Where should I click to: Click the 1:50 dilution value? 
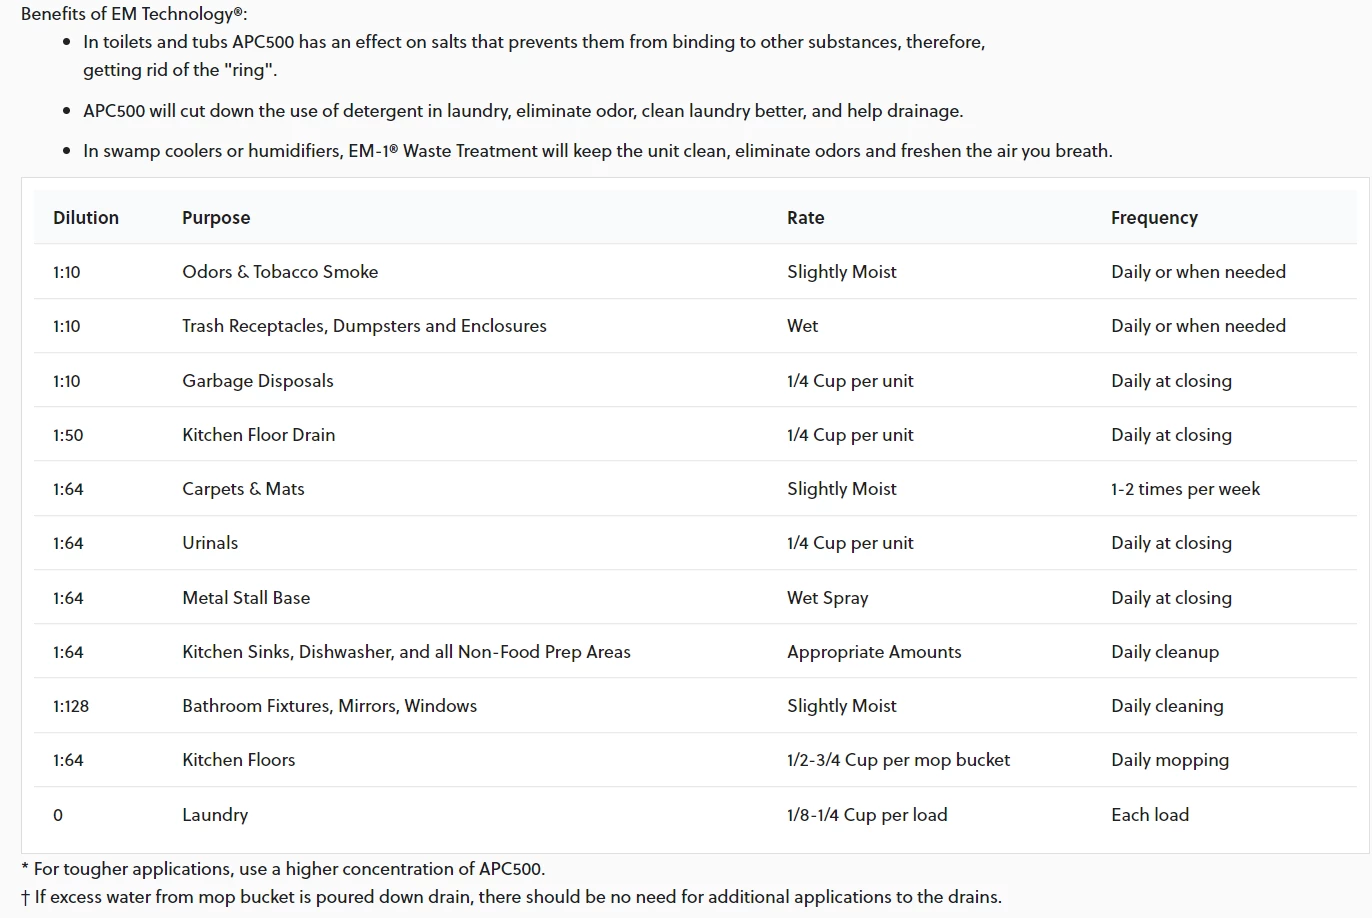(x=68, y=435)
